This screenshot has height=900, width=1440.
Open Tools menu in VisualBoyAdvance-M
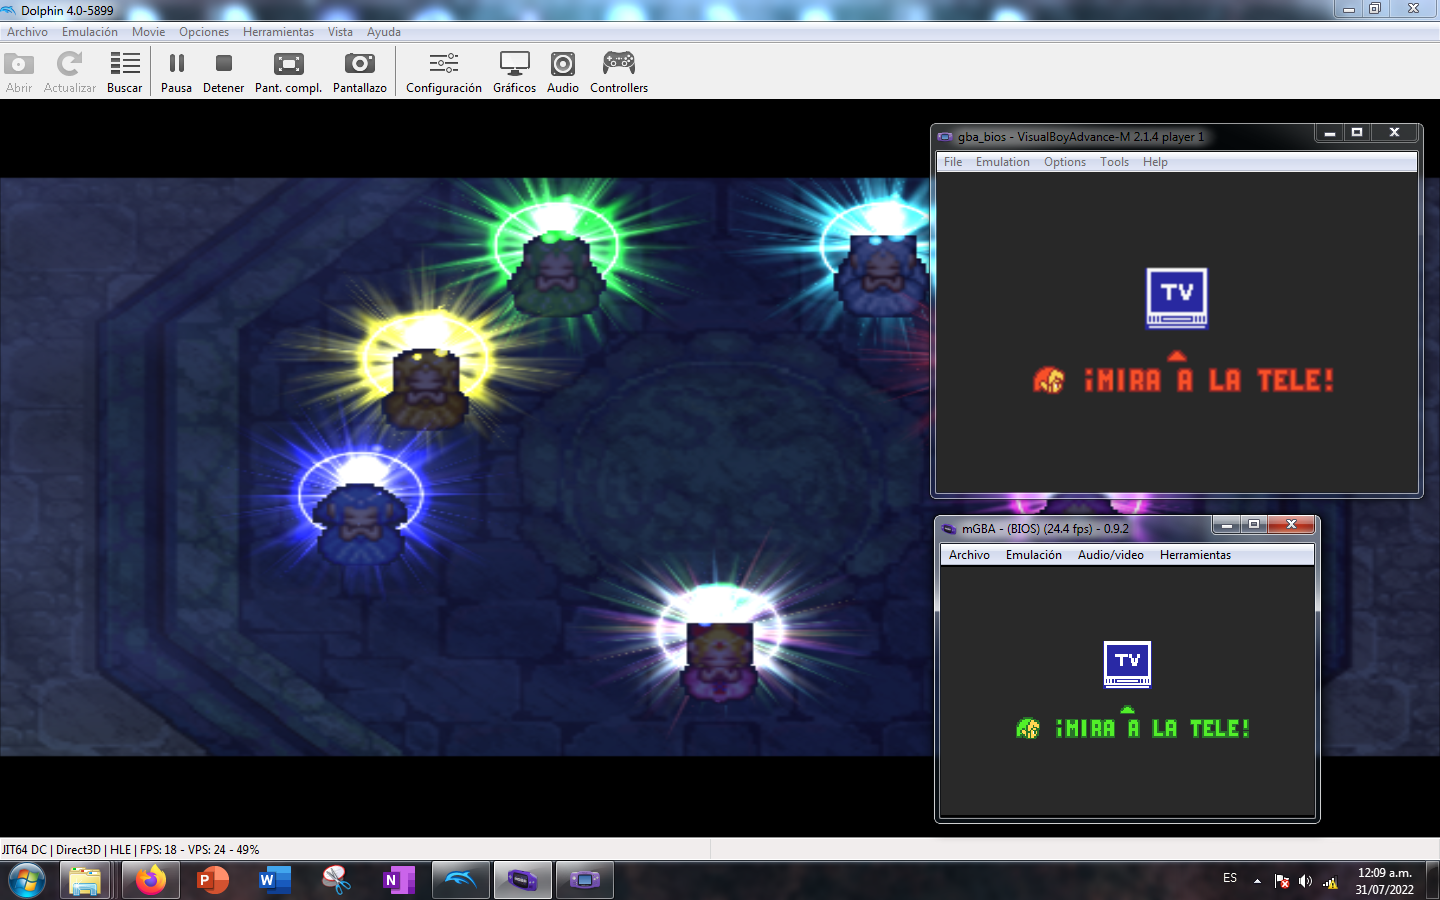coord(1114,162)
